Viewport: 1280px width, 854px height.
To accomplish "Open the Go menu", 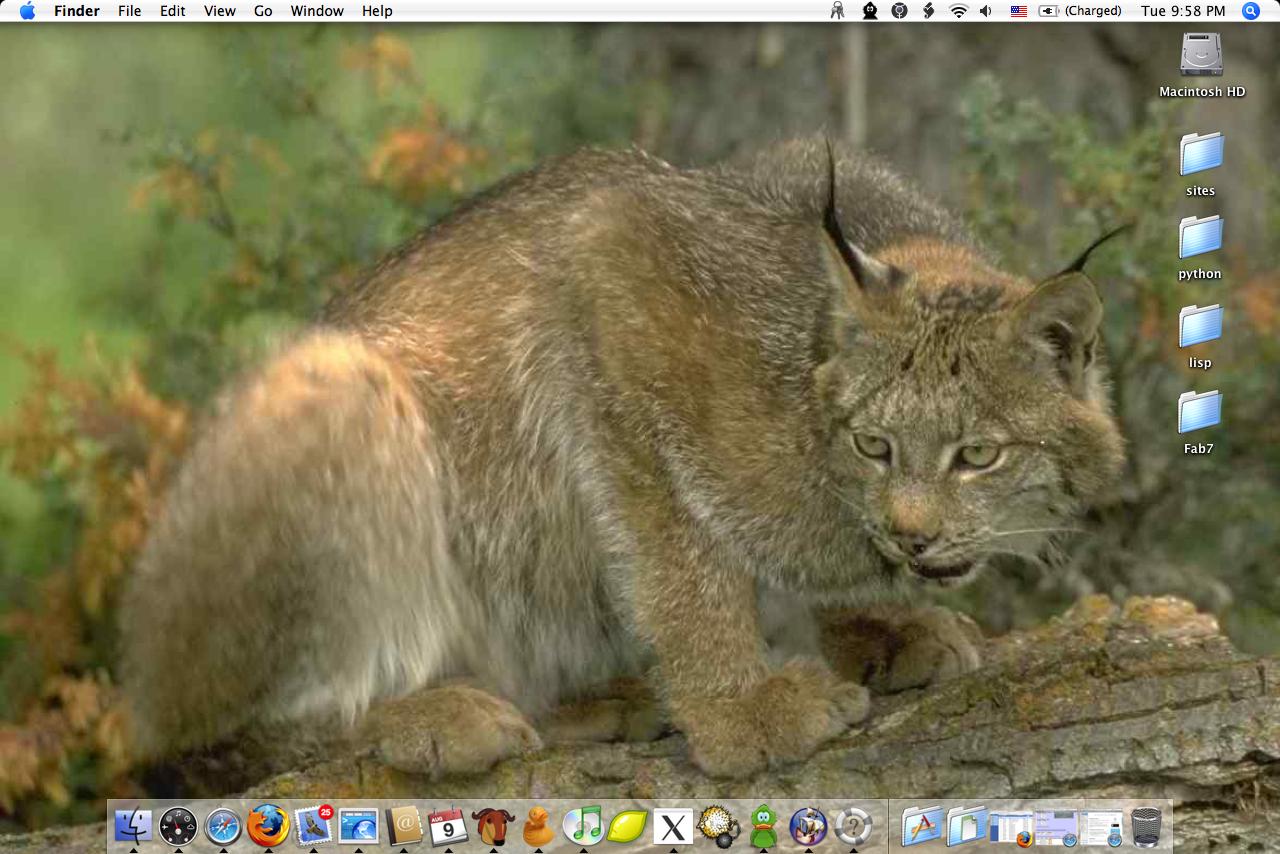I will 263,11.
